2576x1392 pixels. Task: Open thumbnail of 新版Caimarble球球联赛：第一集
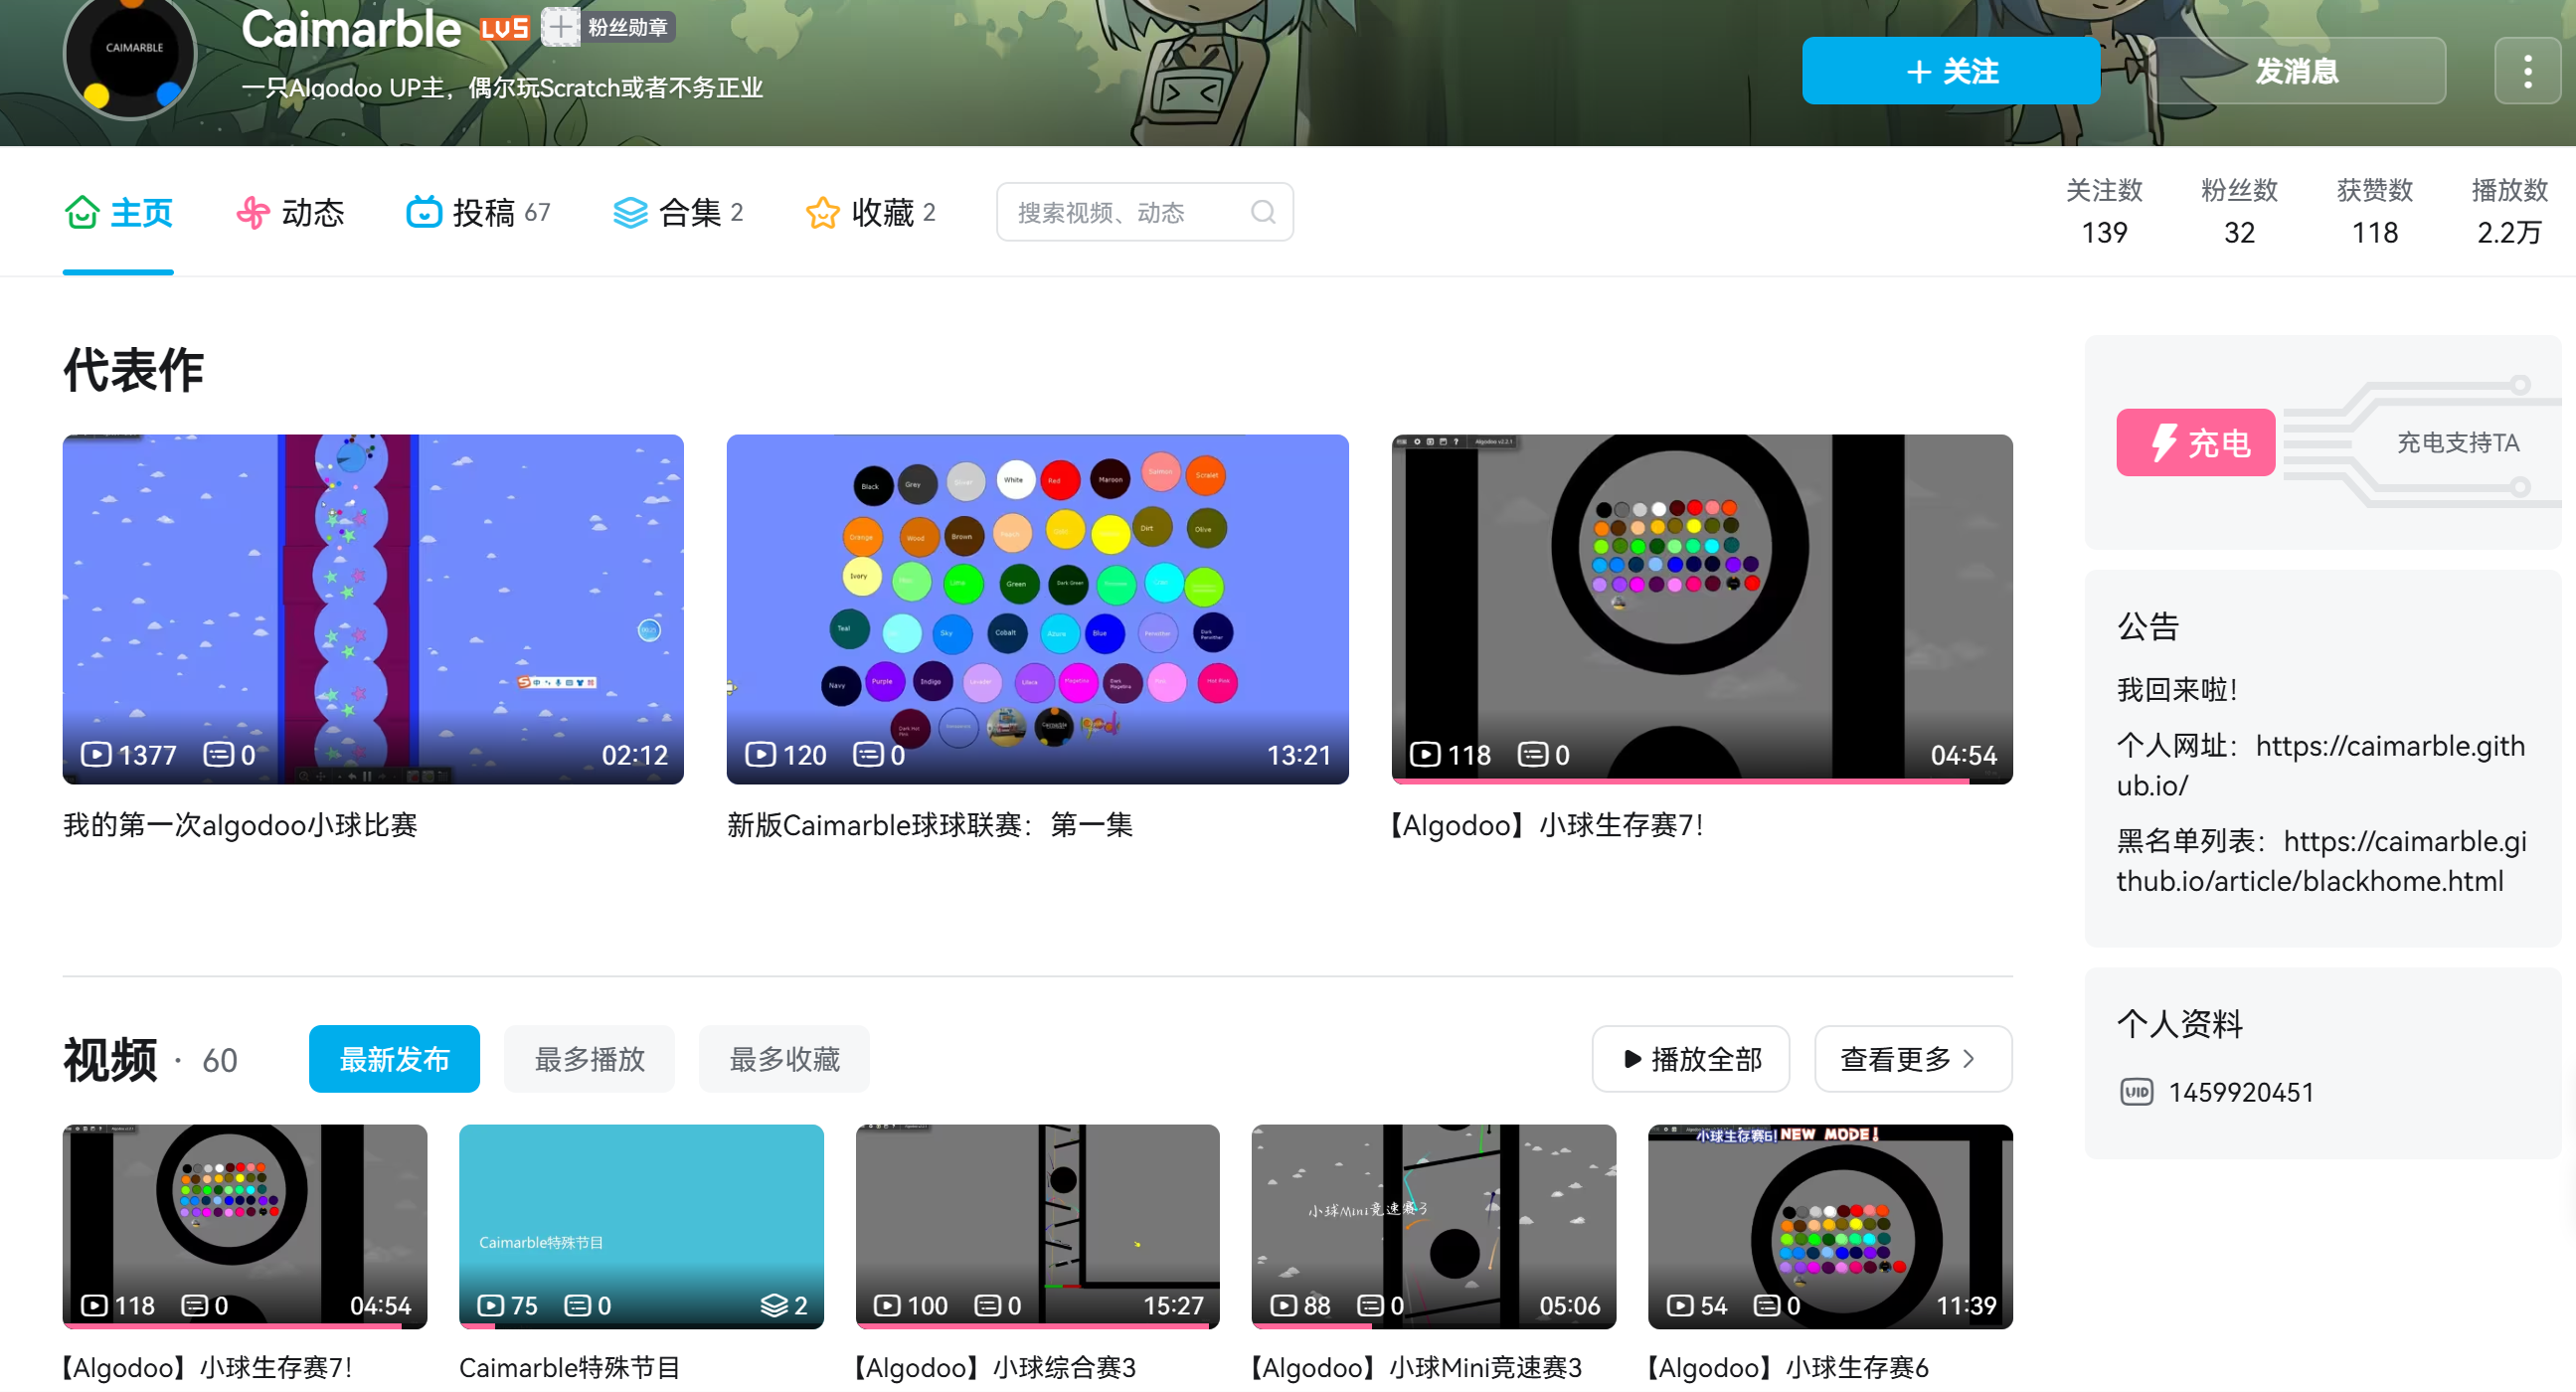coord(1037,609)
